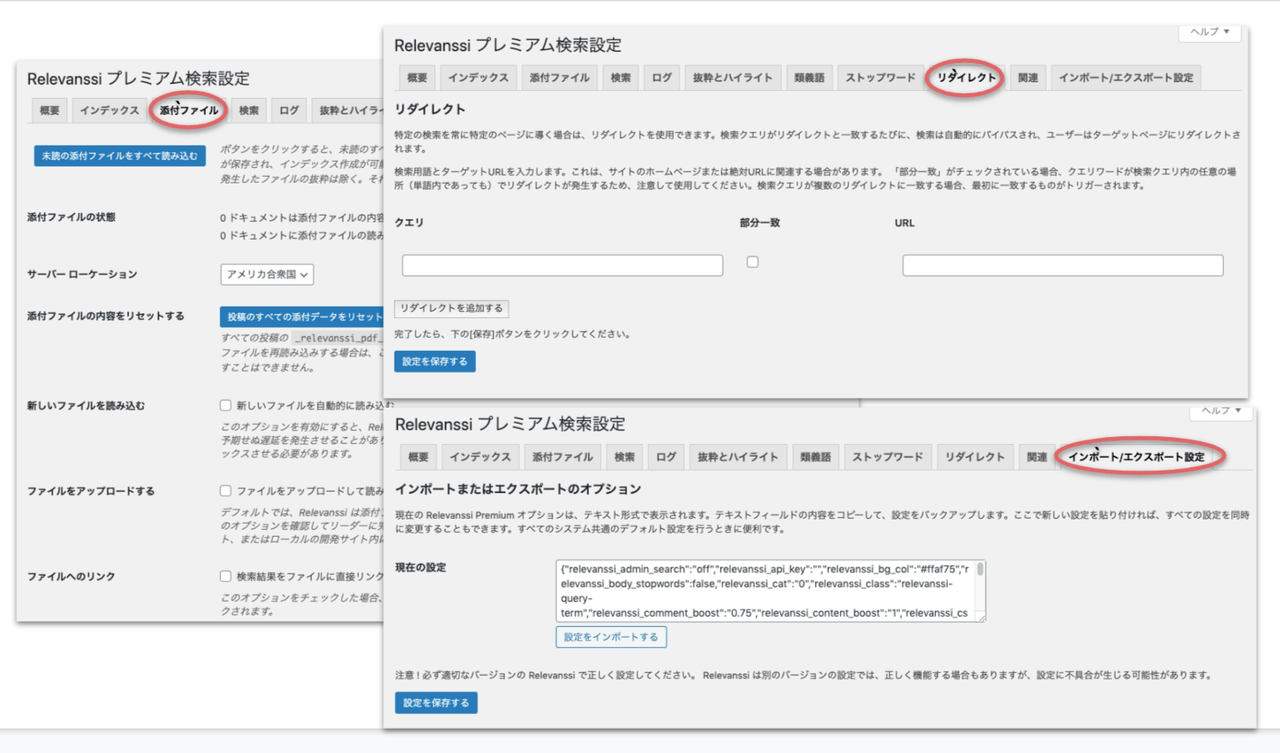Image resolution: width=1280 pixels, height=753 pixels.
Task: Open 検索 tab in the Redirect window
Action: (621, 78)
